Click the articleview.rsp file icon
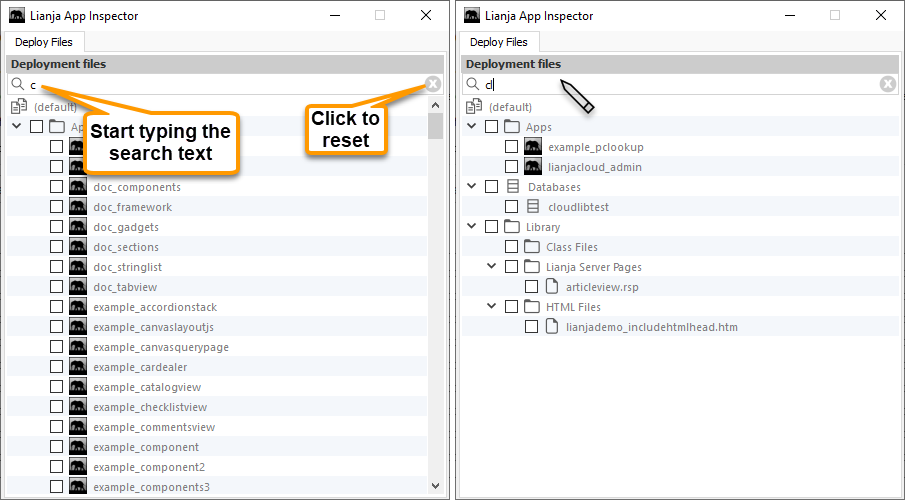 [x=551, y=287]
